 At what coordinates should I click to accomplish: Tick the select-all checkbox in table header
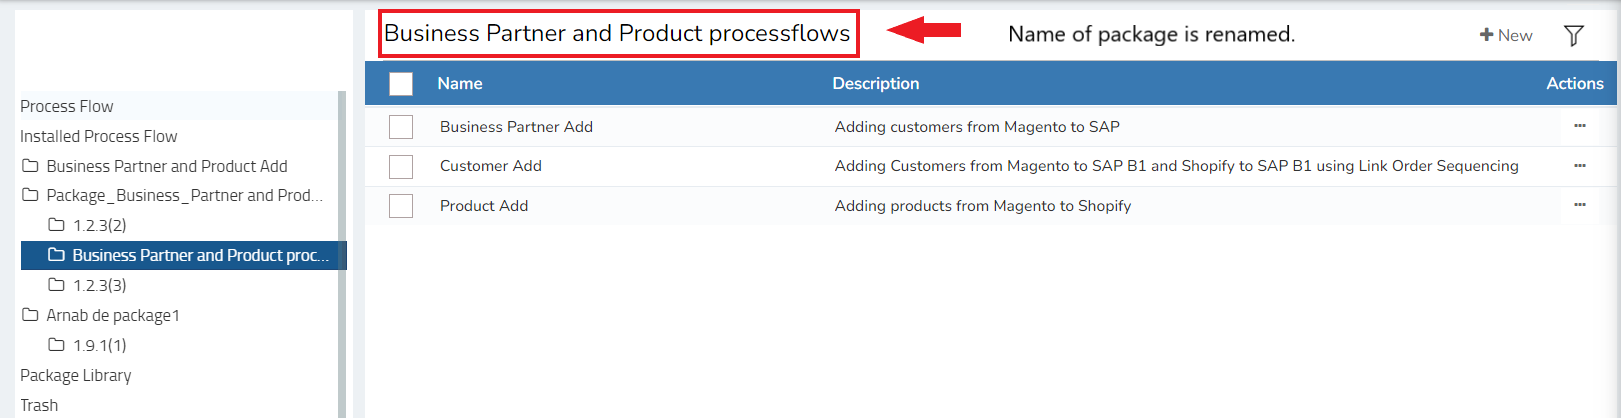401,84
